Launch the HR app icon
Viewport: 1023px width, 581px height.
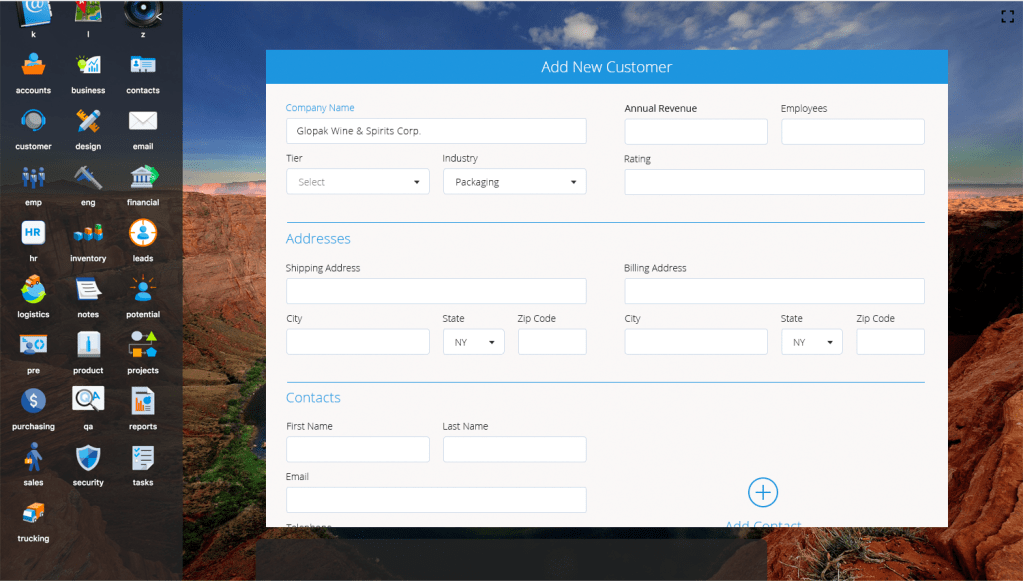[33, 234]
